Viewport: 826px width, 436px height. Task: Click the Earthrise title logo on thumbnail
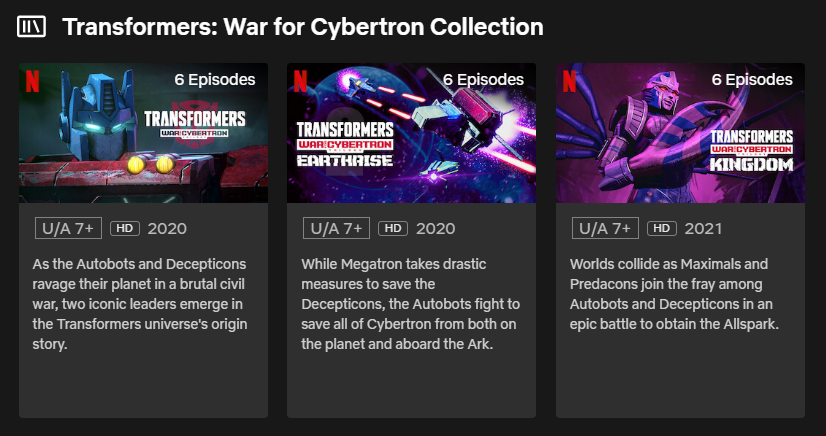[345, 144]
